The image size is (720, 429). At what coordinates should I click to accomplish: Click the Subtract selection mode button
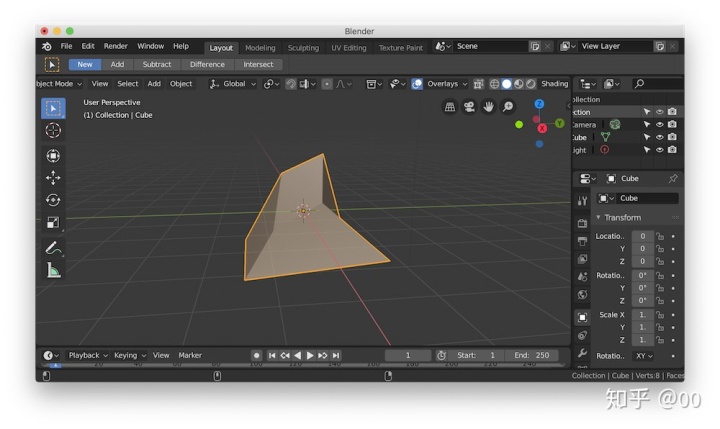pos(157,65)
